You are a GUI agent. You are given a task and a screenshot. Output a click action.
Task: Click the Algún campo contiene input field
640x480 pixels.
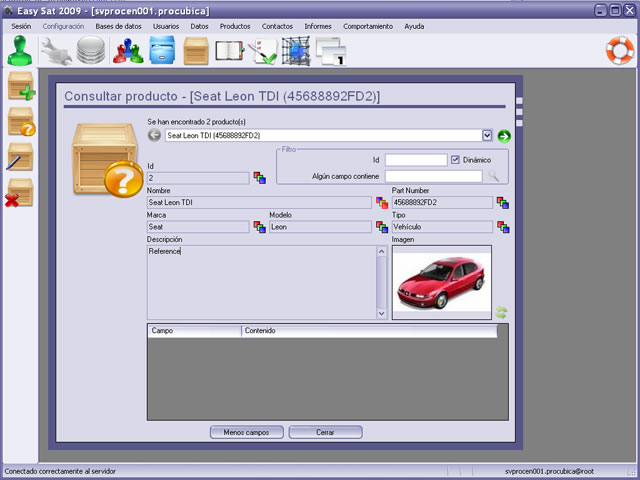[433, 176]
